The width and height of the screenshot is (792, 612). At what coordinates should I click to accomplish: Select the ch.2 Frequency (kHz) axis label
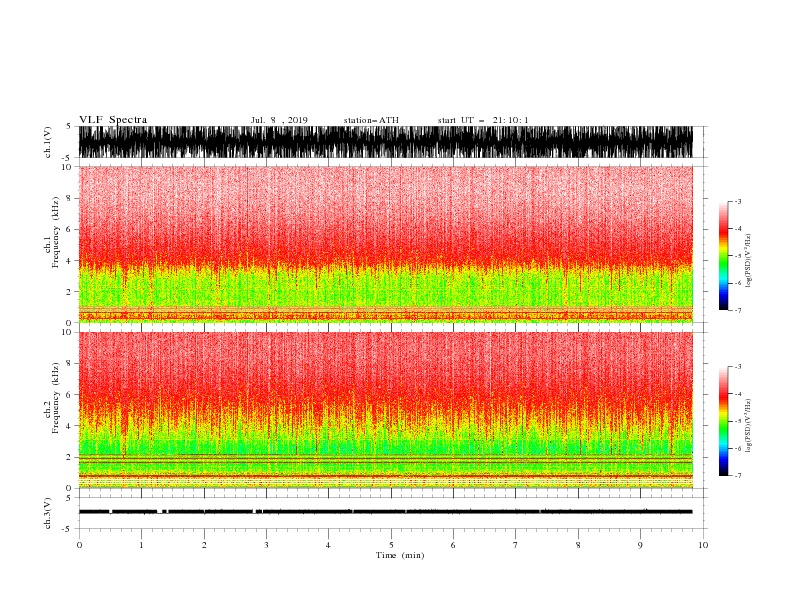pos(52,397)
